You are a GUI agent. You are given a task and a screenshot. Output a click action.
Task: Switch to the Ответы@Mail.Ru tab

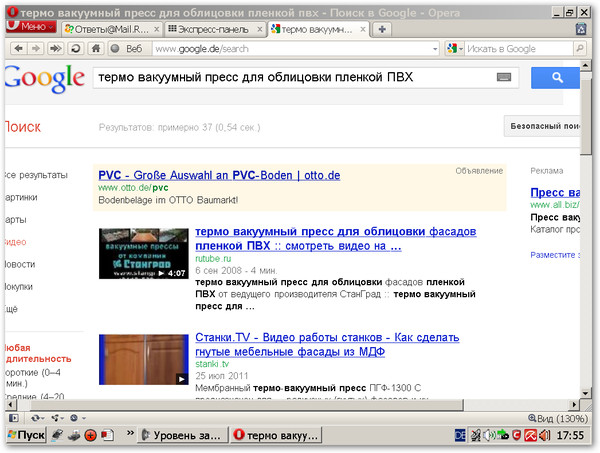(106, 29)
